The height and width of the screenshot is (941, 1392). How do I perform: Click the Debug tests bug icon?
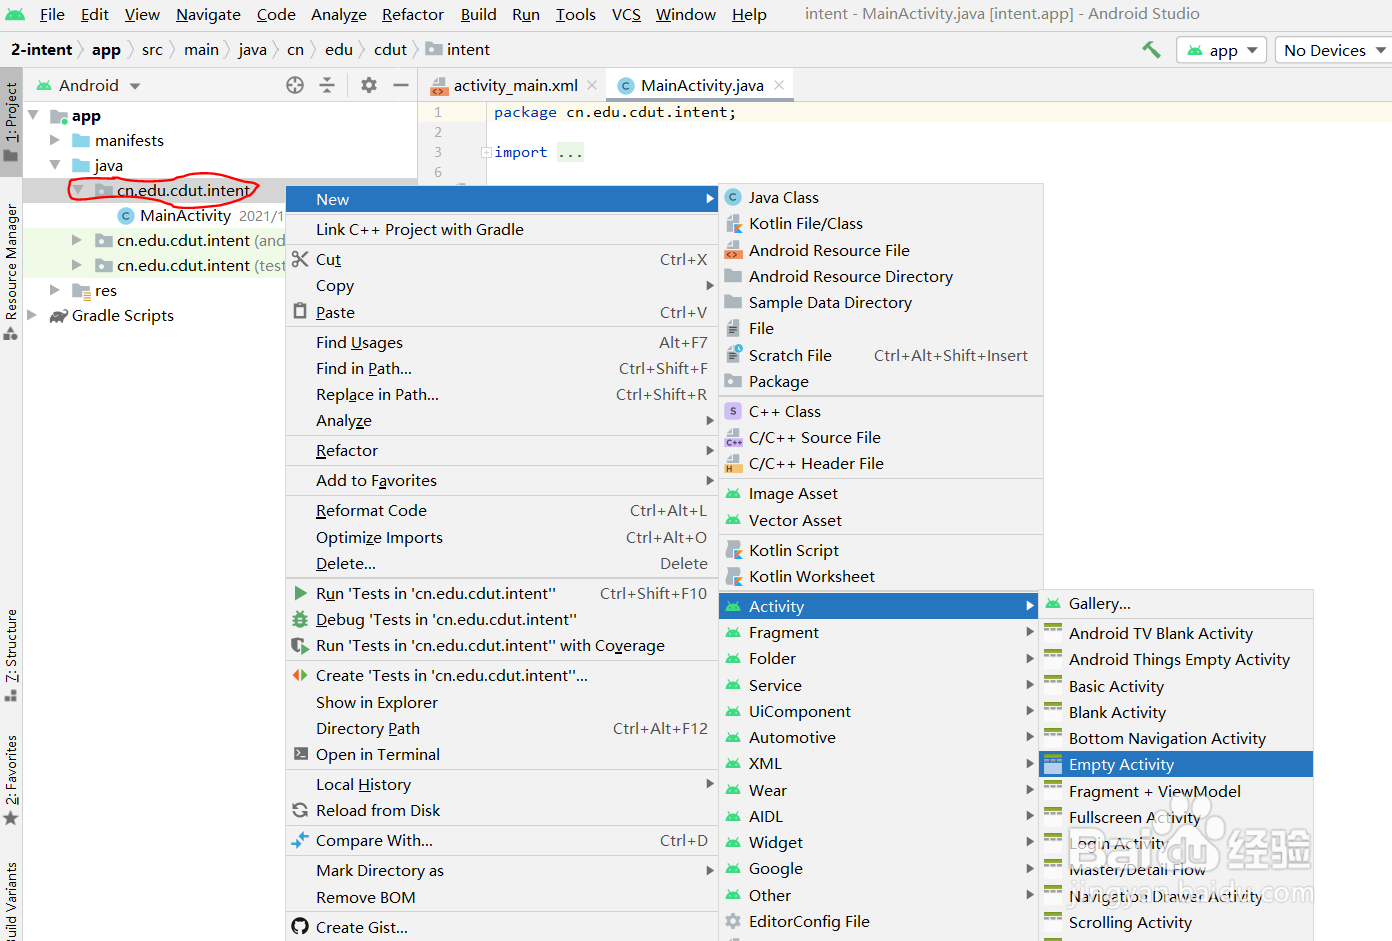click(300, 619)
